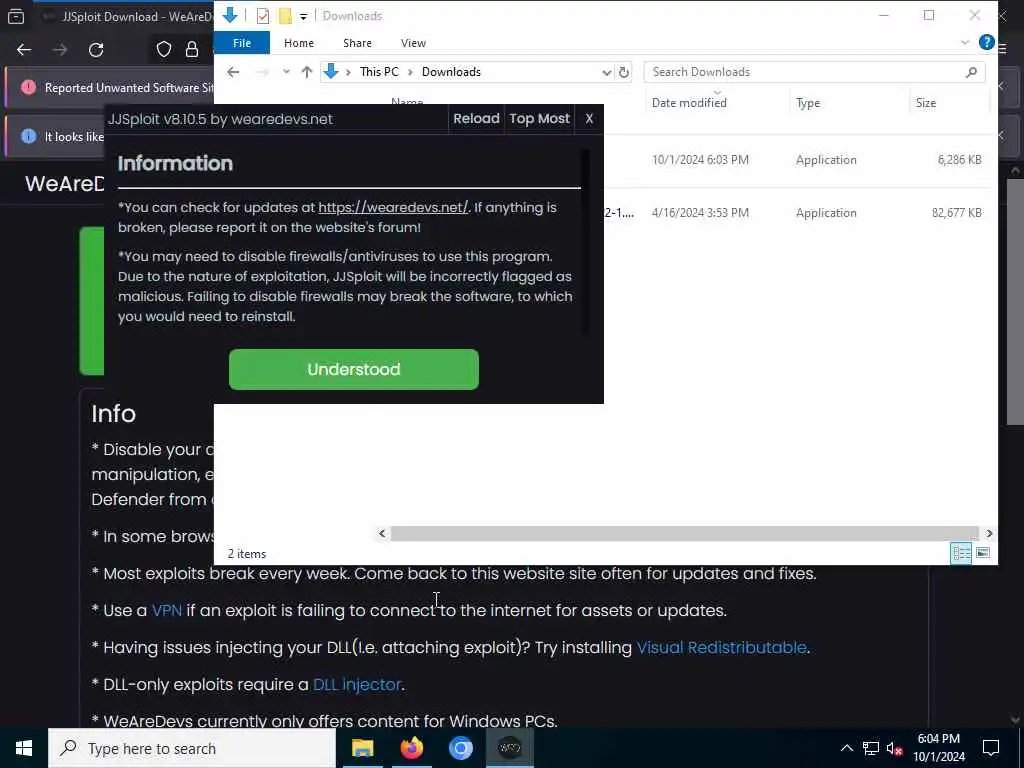Screen dimensions: 1024x768
Task: Sort files by Date modified column
Action: pyautogui.click(x=689, y=103)
